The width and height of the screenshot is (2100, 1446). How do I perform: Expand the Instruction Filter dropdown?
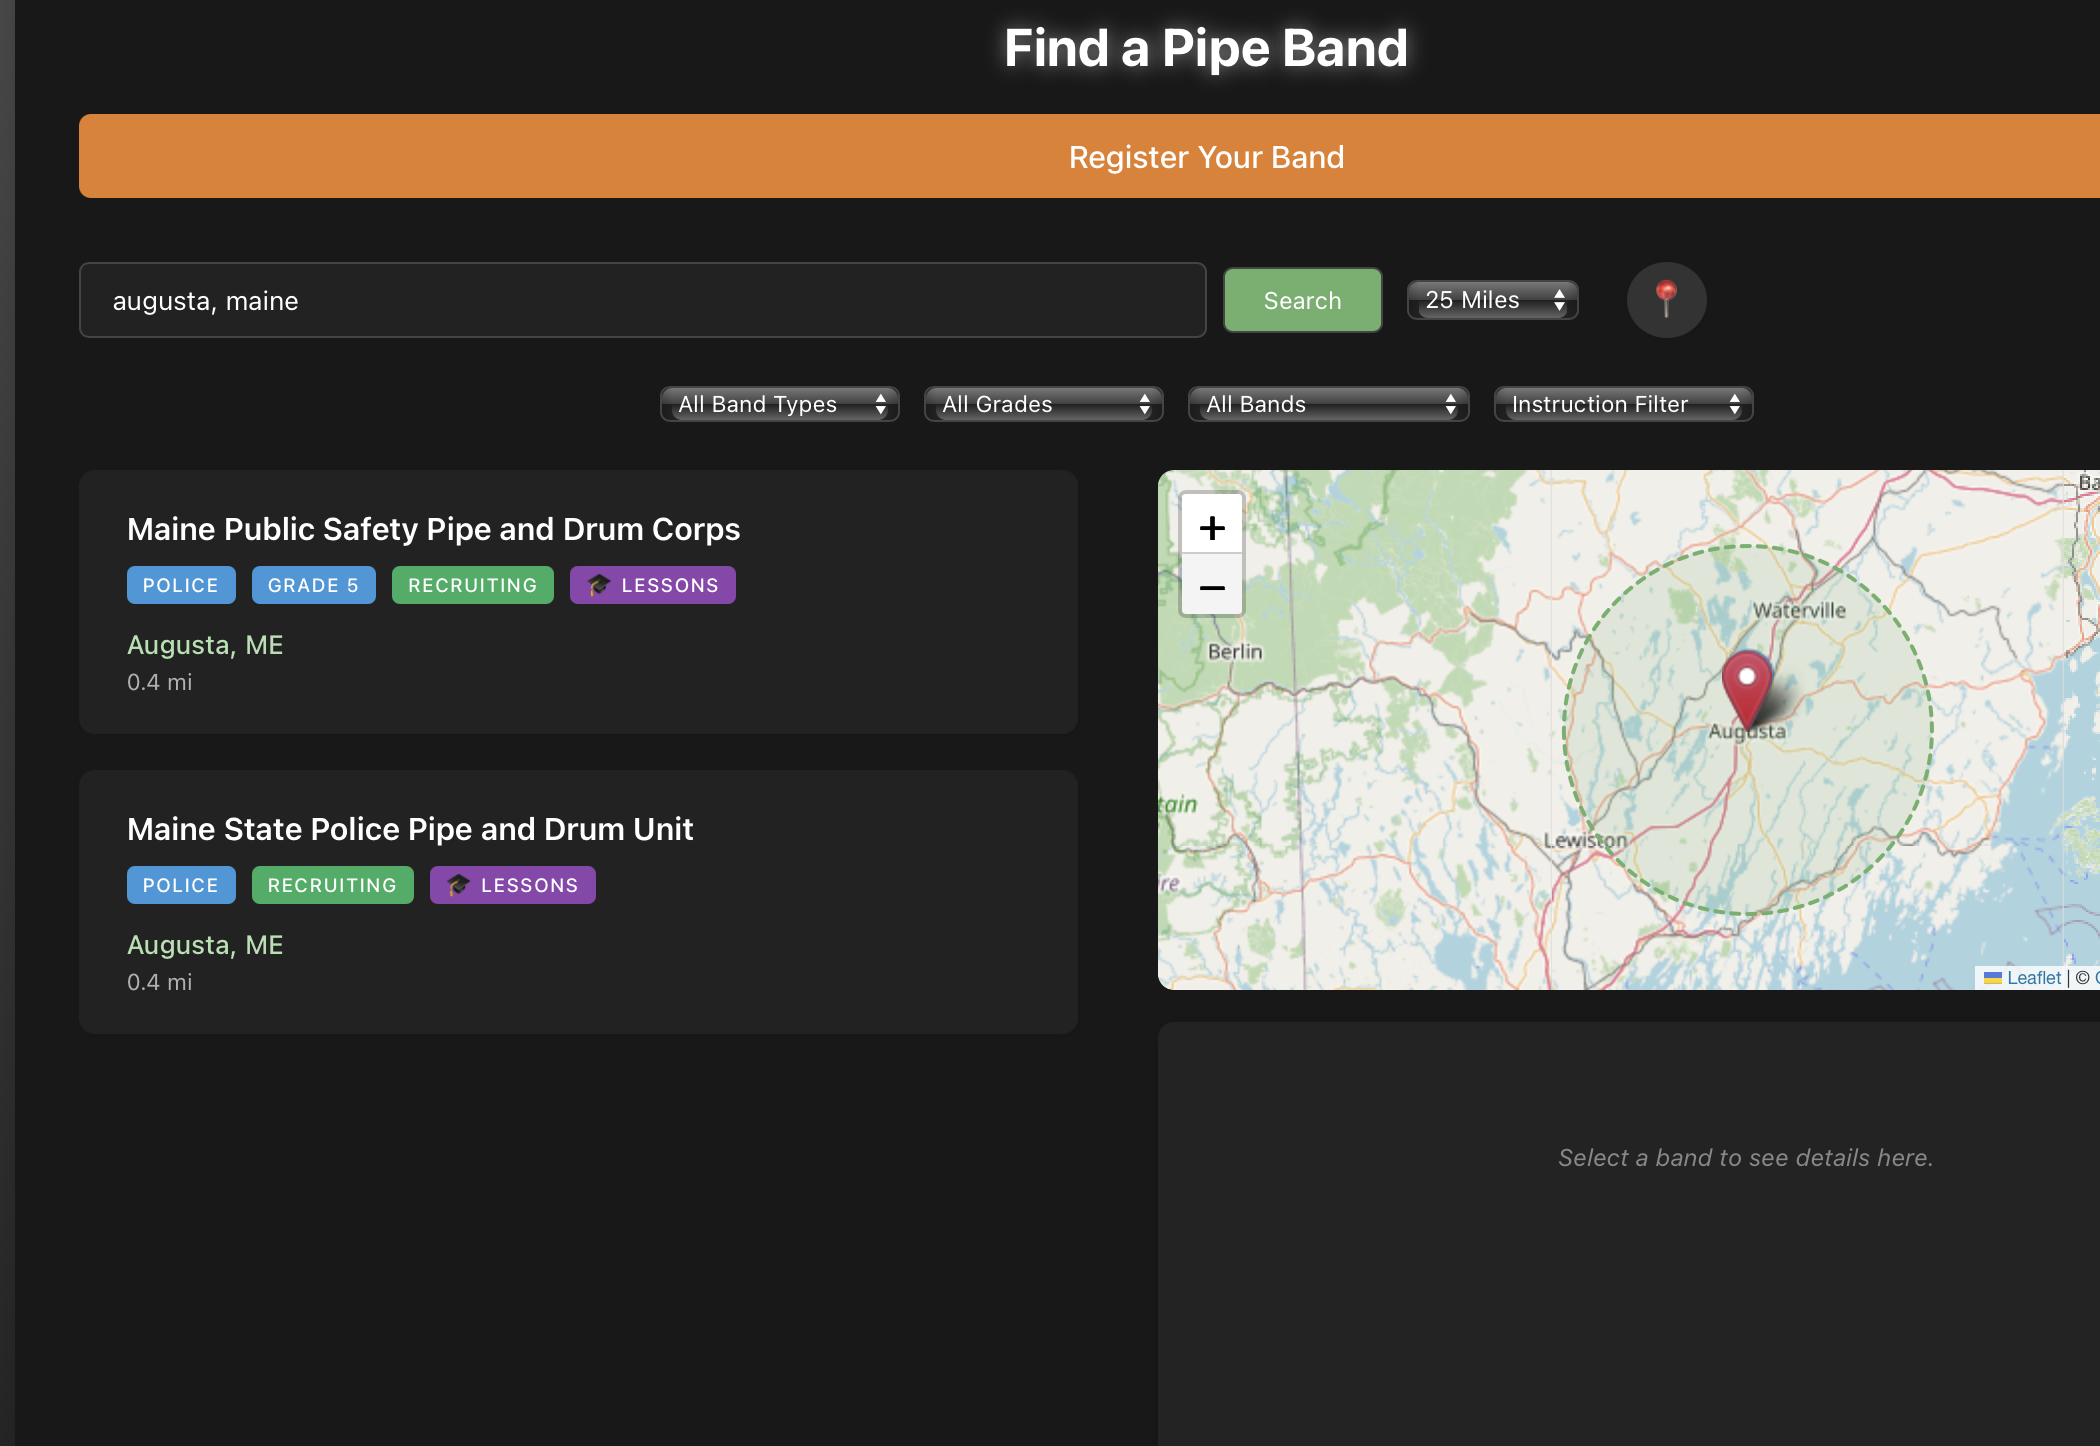1622,404
